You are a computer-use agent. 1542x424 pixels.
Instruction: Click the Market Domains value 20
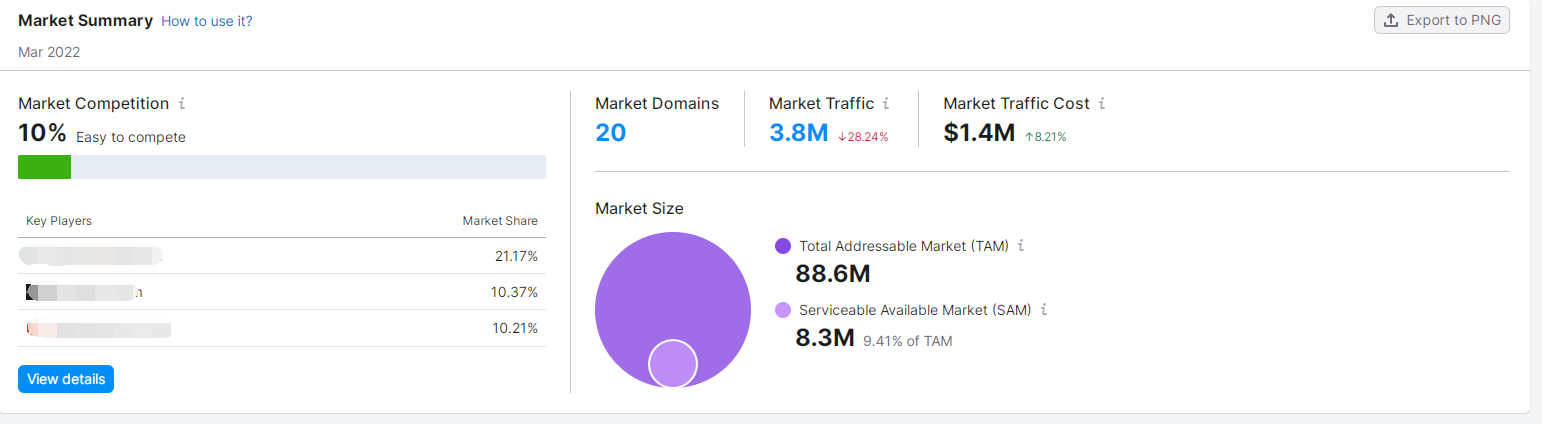click(x=610, y=132)
